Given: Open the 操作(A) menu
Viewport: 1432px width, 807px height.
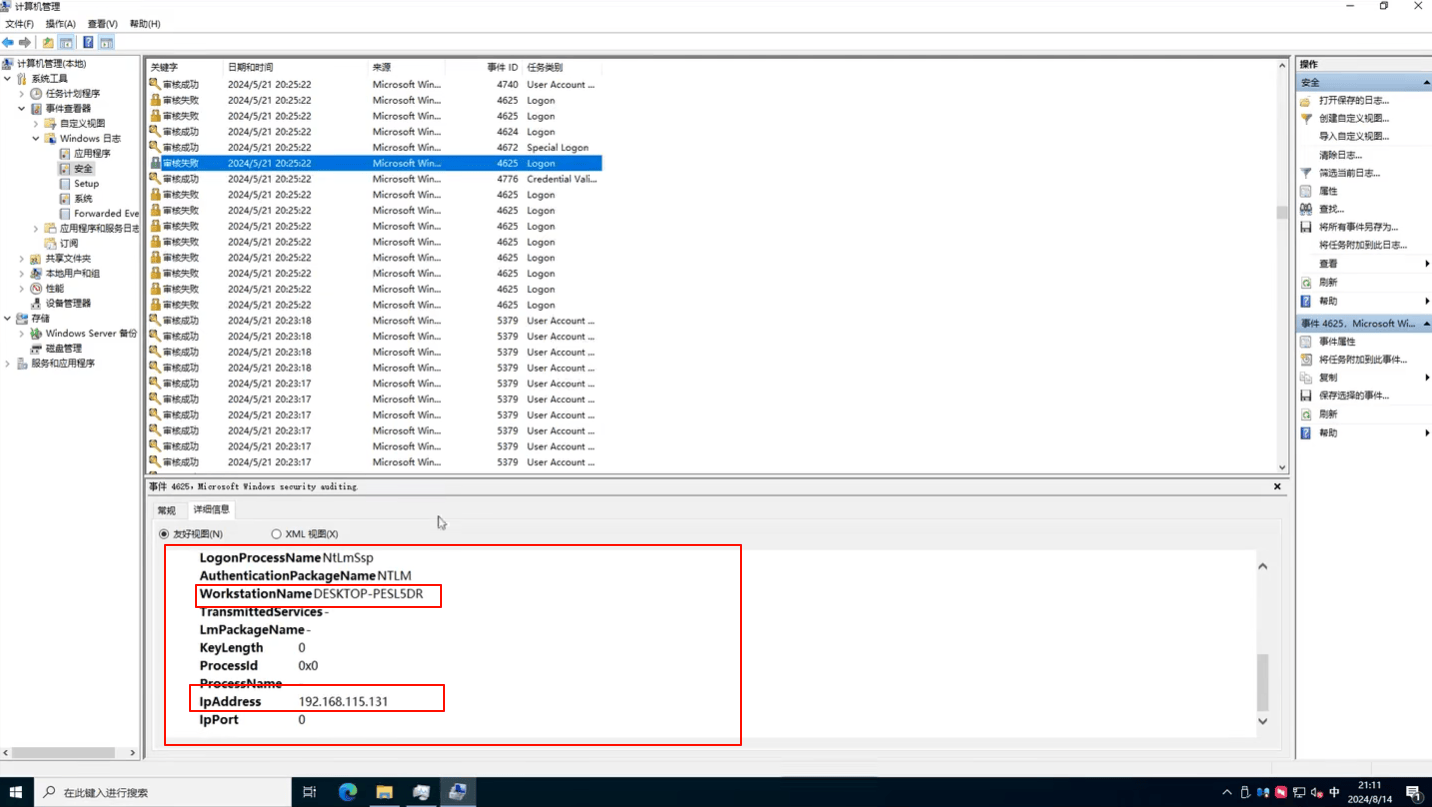Looking at the screenshot, I should [x=60, y=24].
